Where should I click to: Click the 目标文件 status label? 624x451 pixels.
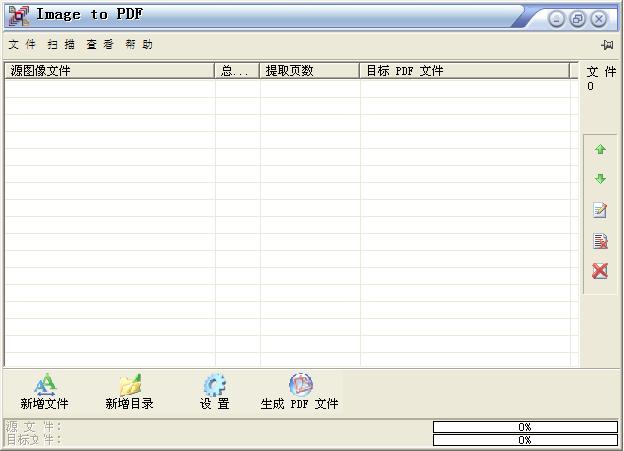[33, 439]
